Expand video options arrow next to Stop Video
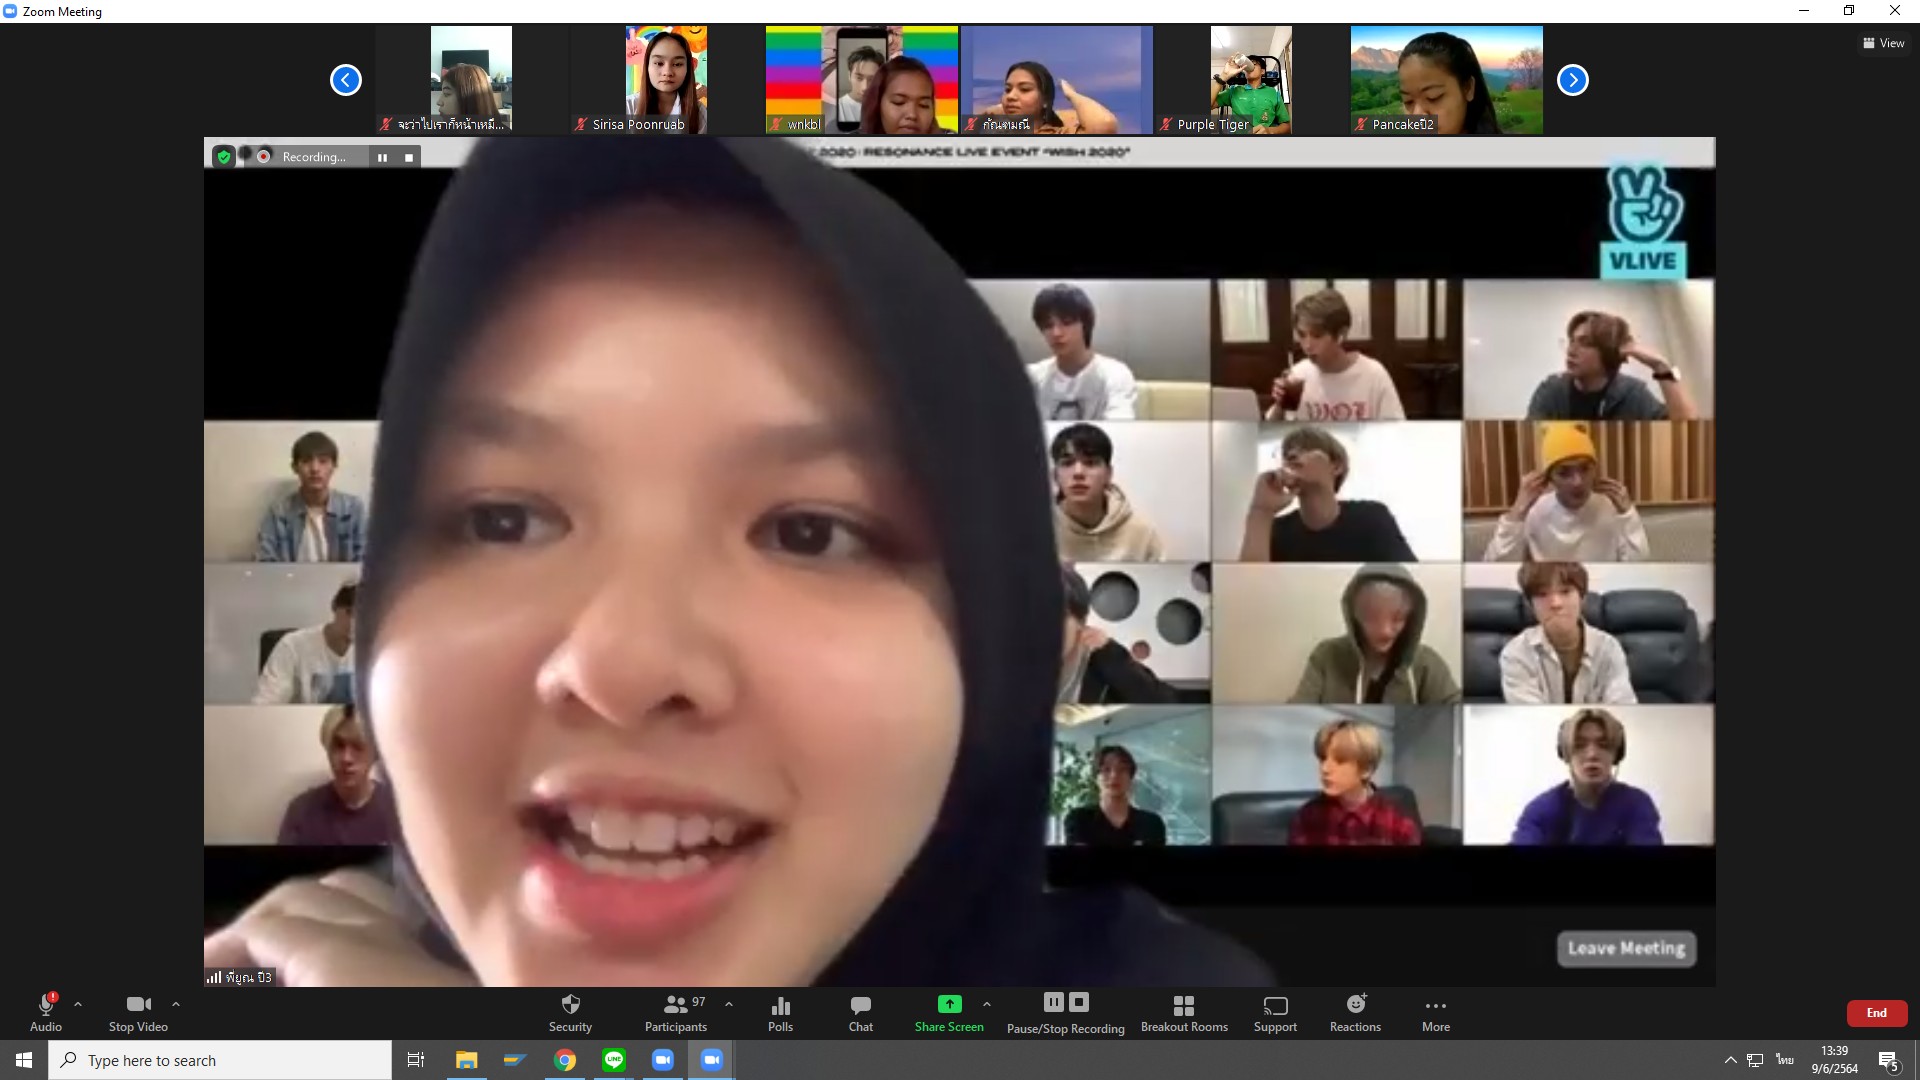Image resolution: width=1920 pixels, height=1080 pixels. click(176, 1004)
